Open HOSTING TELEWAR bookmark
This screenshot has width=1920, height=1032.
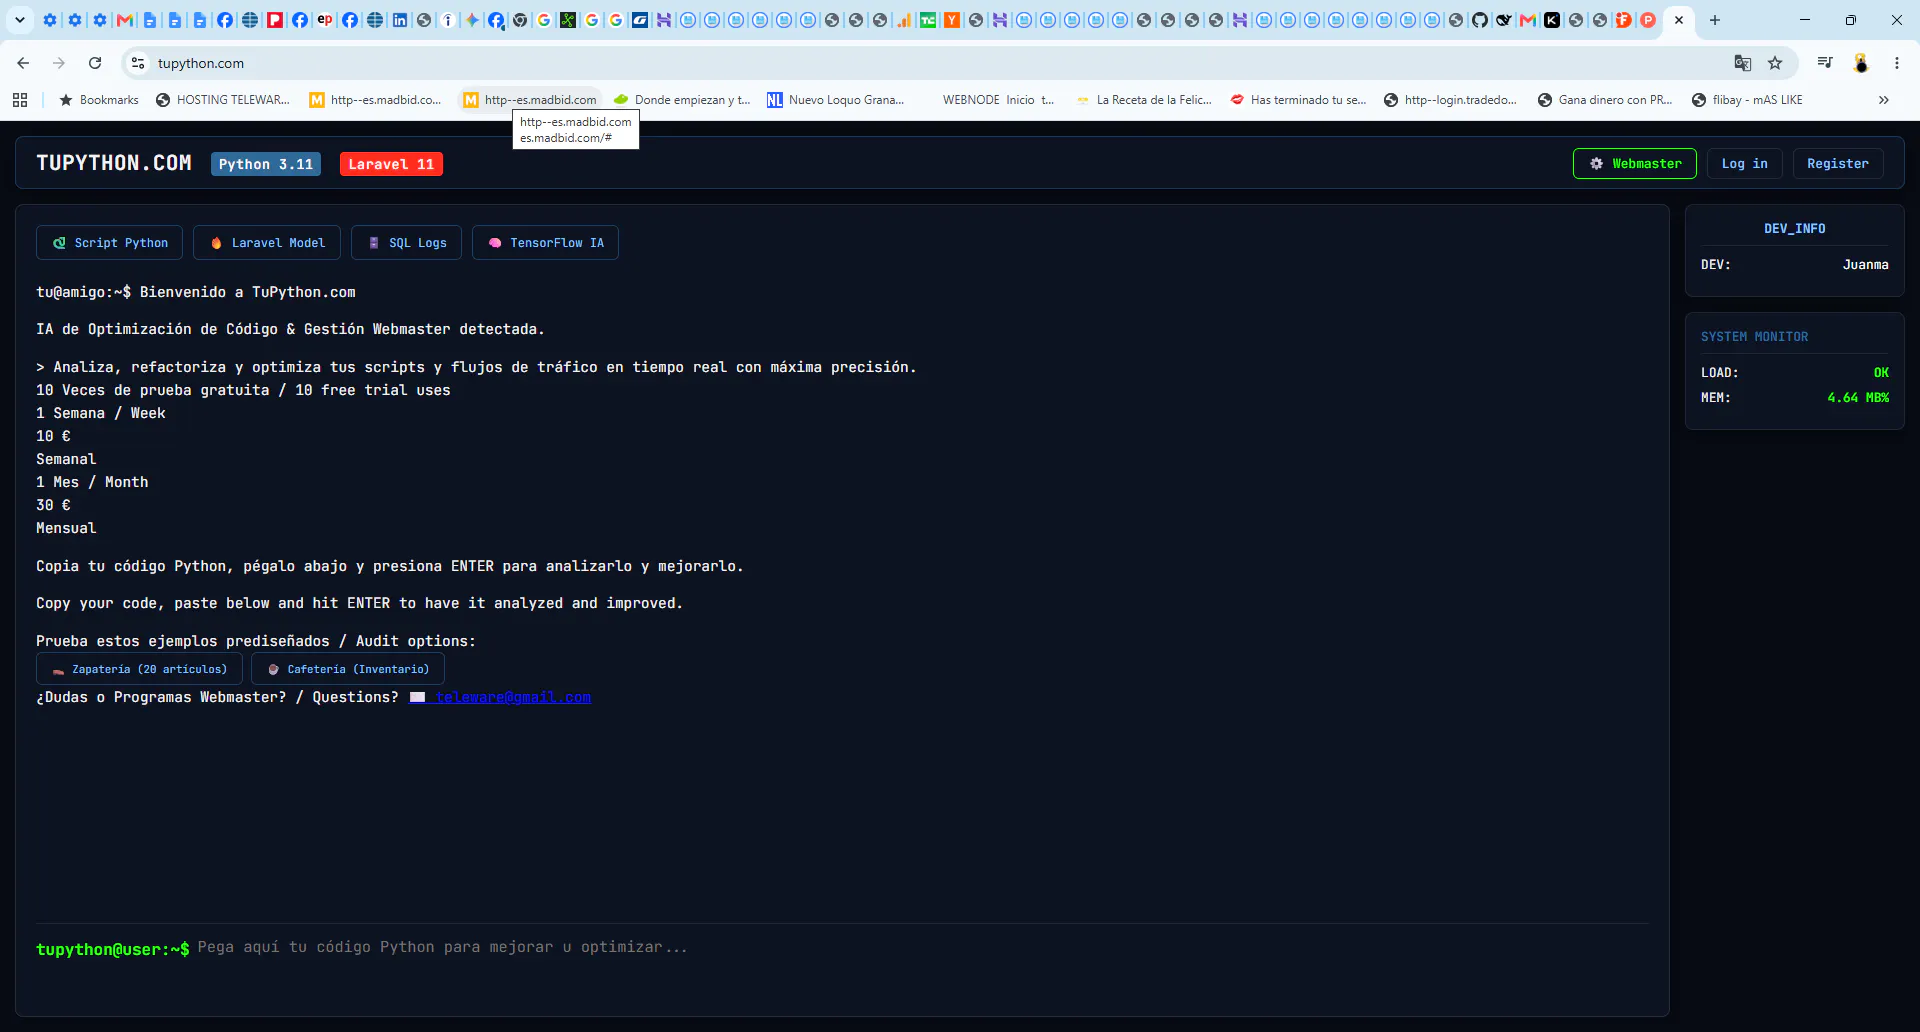click(x=223, y=100)
